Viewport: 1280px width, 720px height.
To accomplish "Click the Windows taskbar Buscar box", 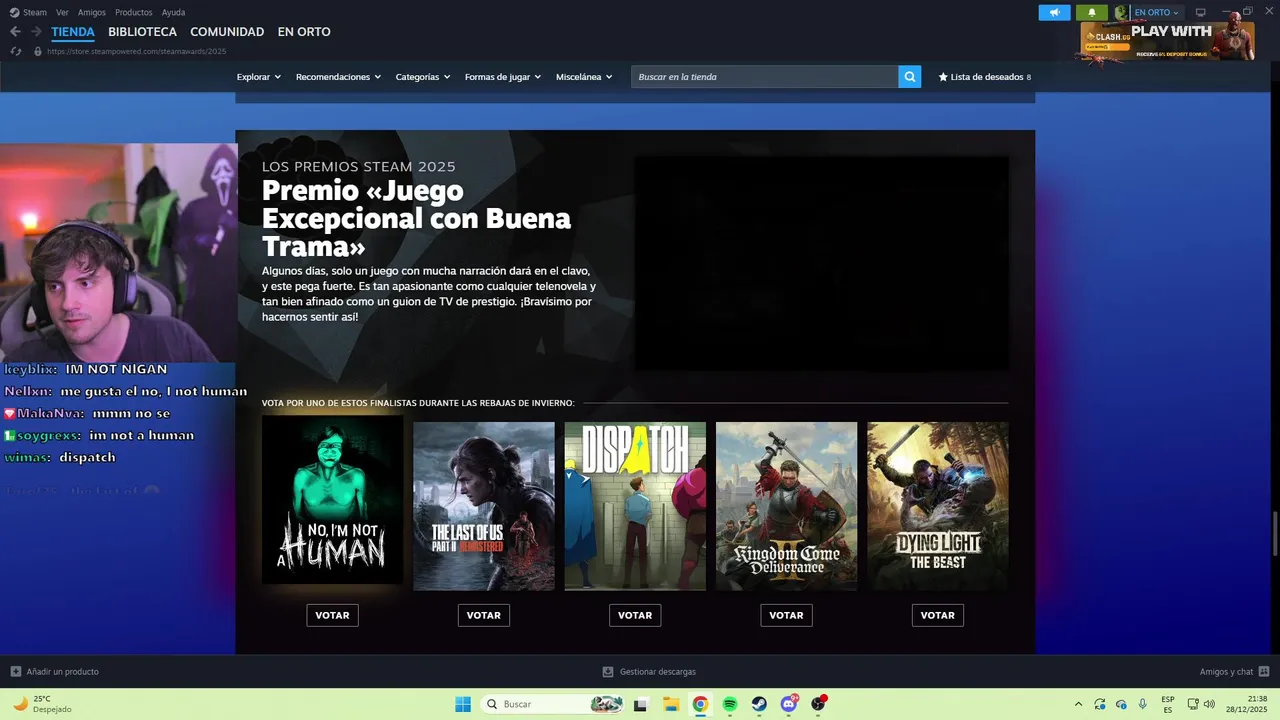I will click(552, 704).
